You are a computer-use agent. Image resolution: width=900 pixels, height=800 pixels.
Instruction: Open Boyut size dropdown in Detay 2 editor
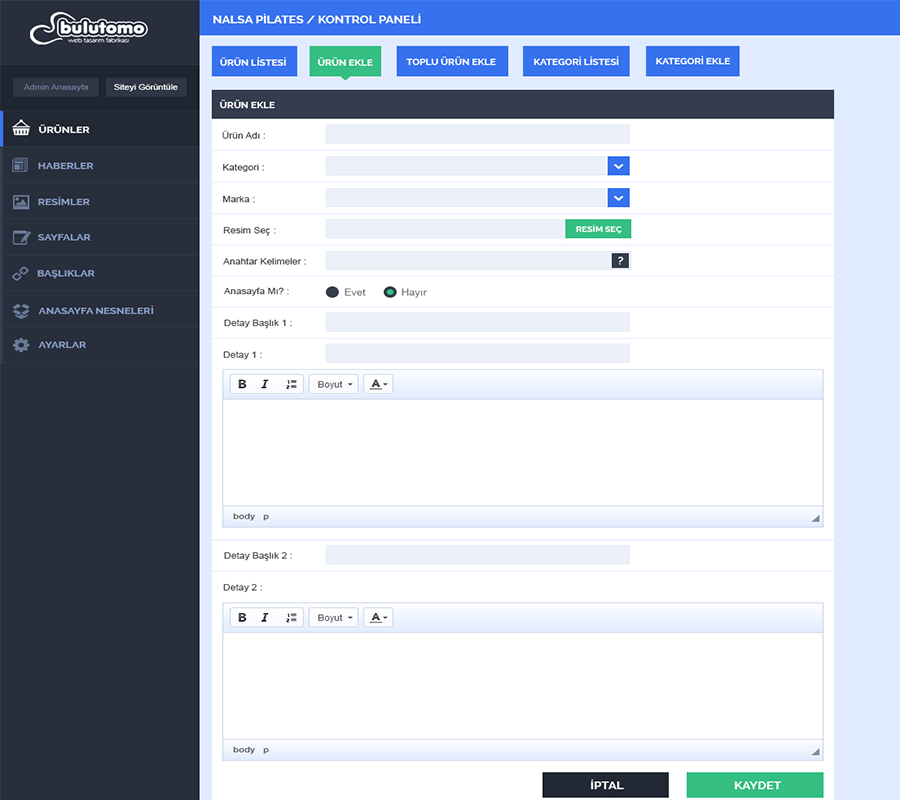[x=333, y=618]
